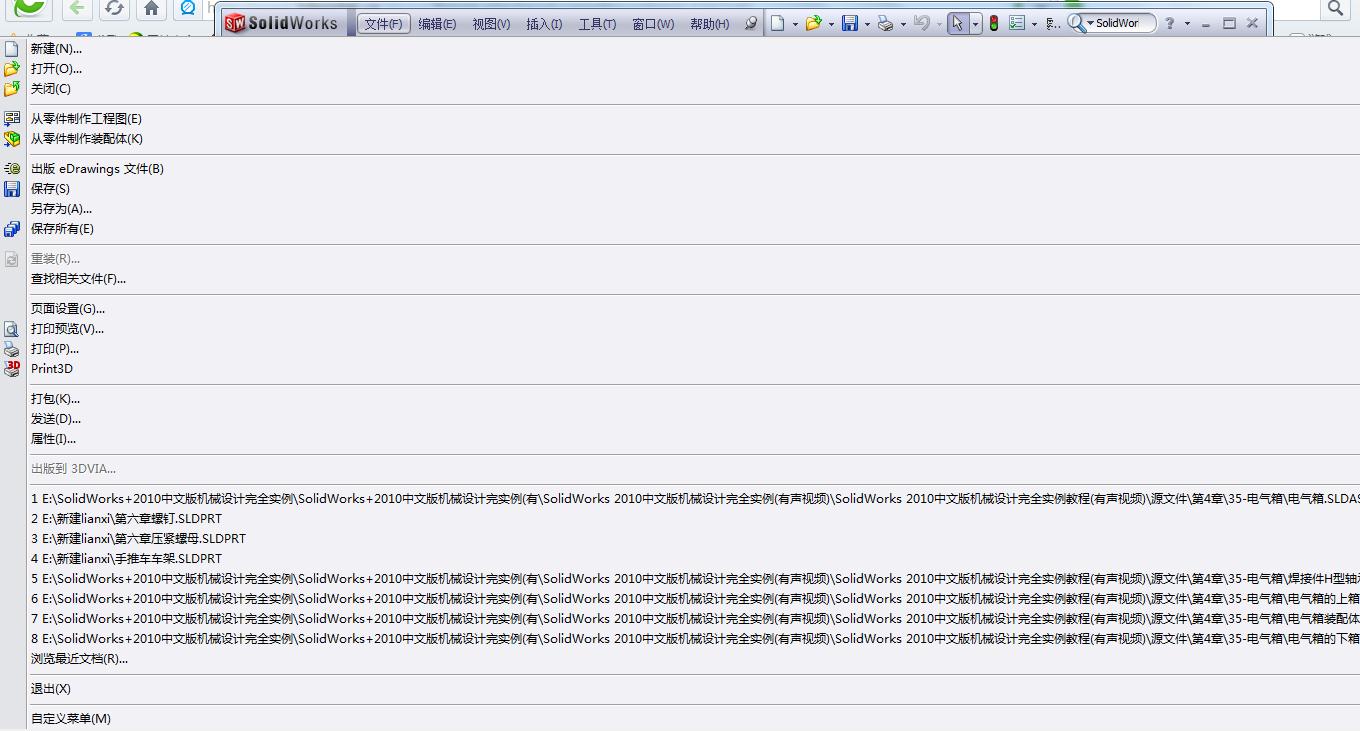Open the 插入(I) menu

(544, 24)
